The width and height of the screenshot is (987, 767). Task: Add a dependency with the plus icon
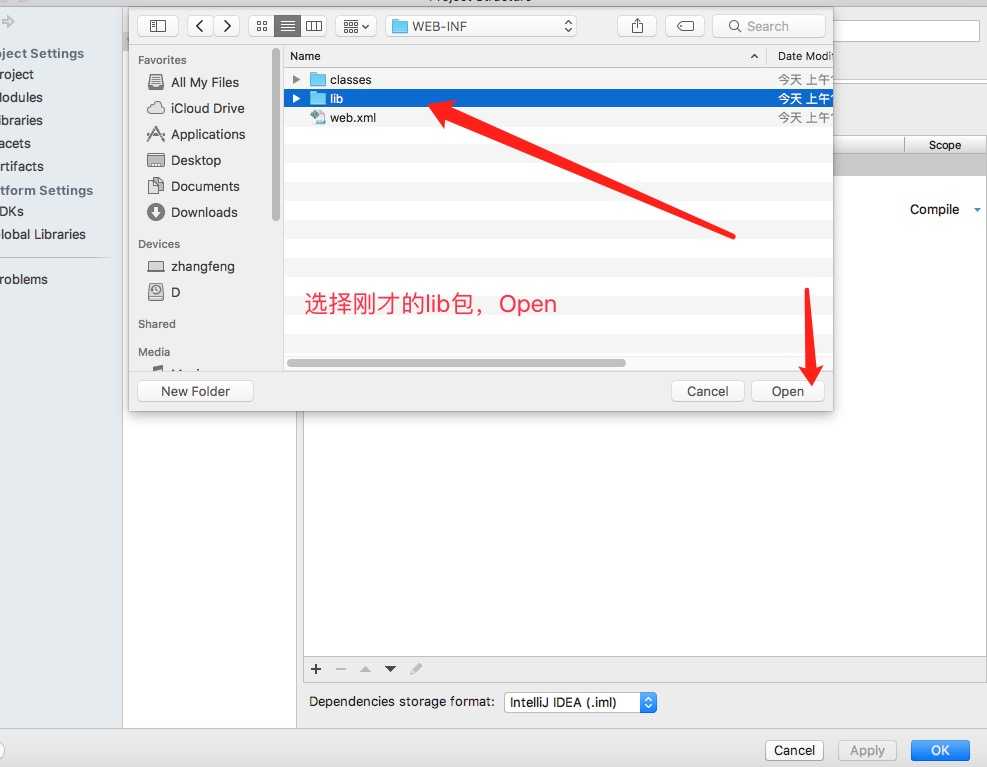pyautogui.click(x=316, y=669)
